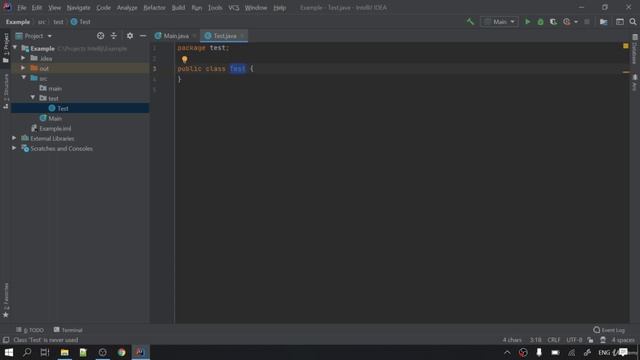The height and width of the screenshot is (360, 640).
Task: Open the Code menu
Action: 103,8
